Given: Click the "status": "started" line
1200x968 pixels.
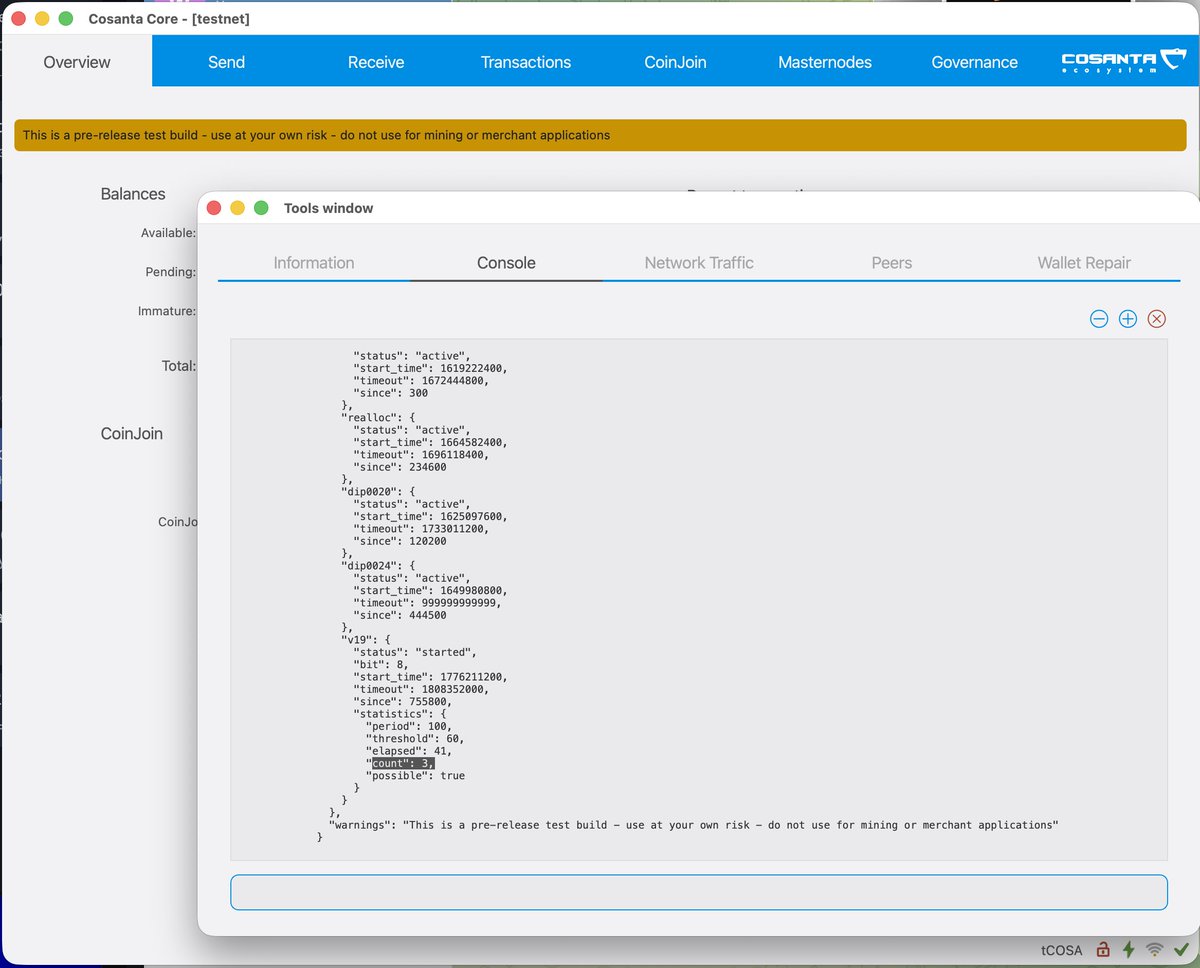Looking at the screenshot, I should [415, 652].
